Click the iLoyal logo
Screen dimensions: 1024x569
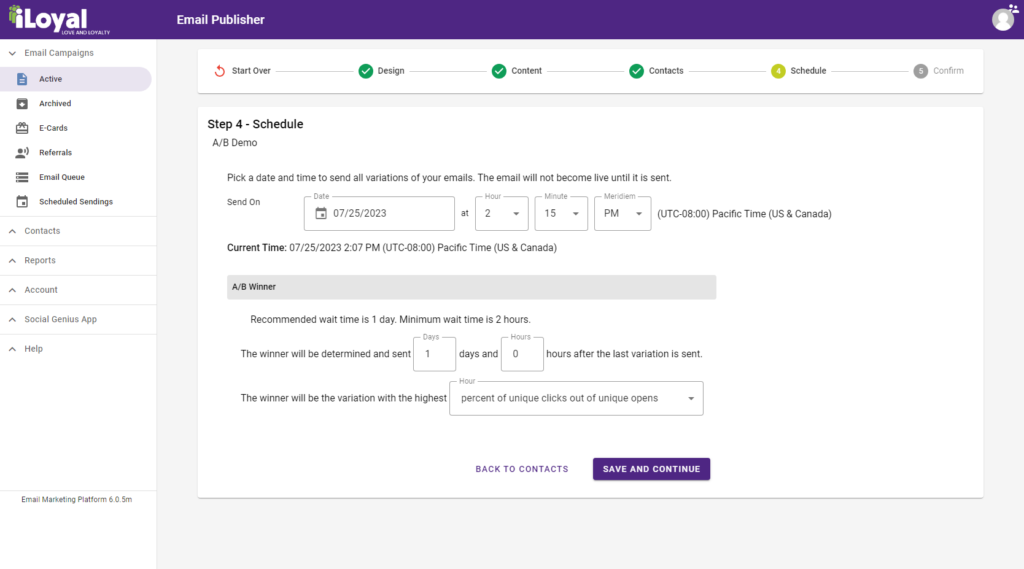point(59,20)
